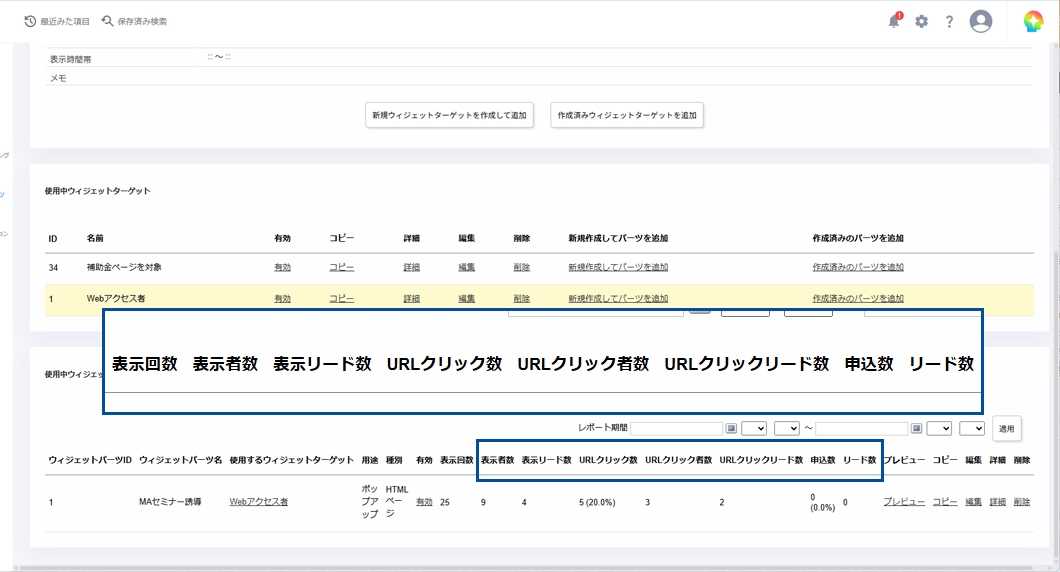Copy the MAセミナー誘導 widget part
Screen dimensions: 1060x572
pyautogui.click(x=944, y=502)
